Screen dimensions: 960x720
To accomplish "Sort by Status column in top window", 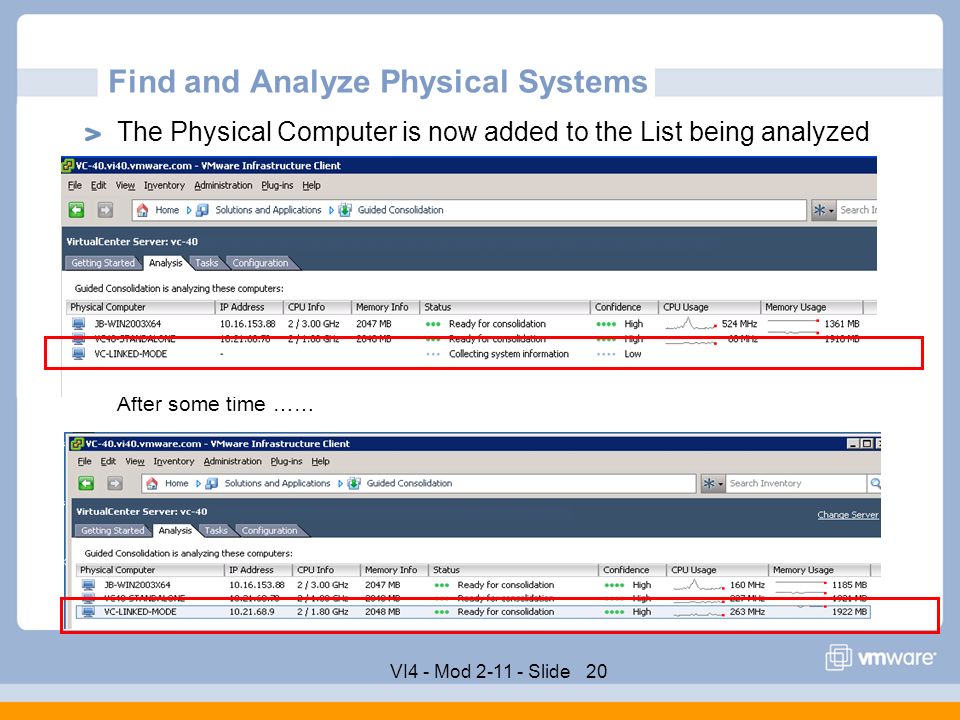I will [x=505, y=307].
